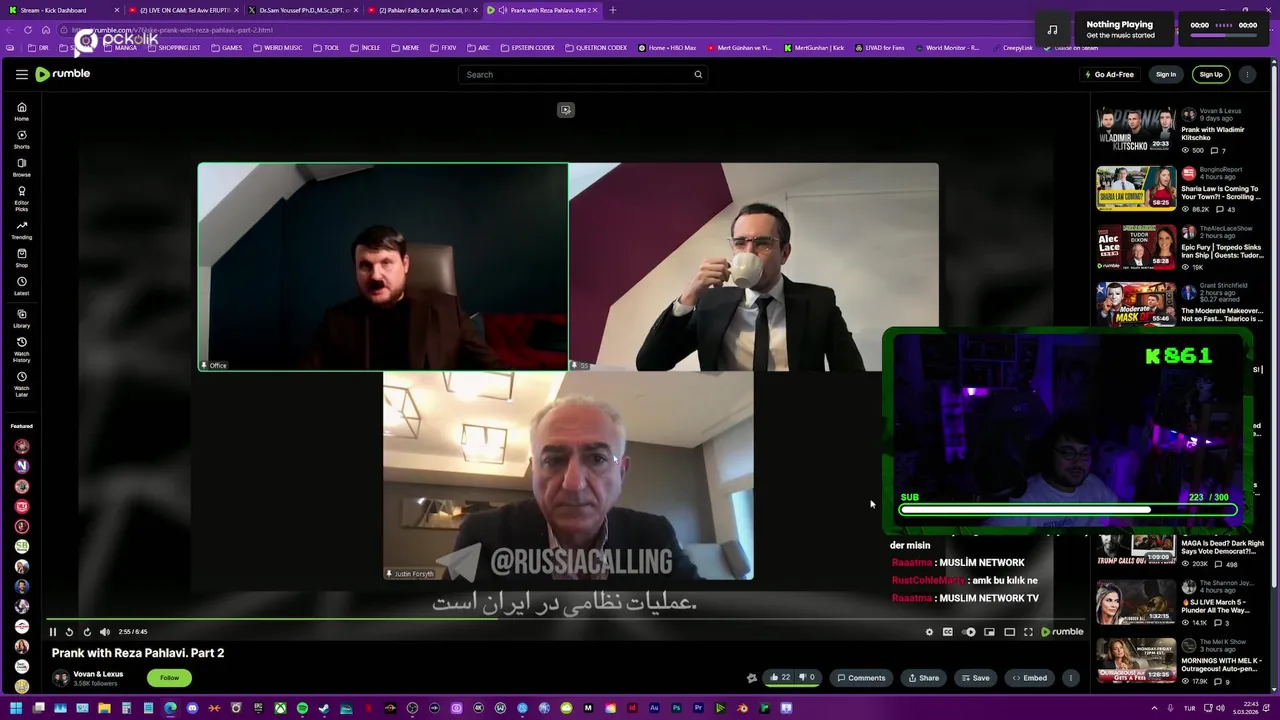Click Sign Up

(1211, 74)
